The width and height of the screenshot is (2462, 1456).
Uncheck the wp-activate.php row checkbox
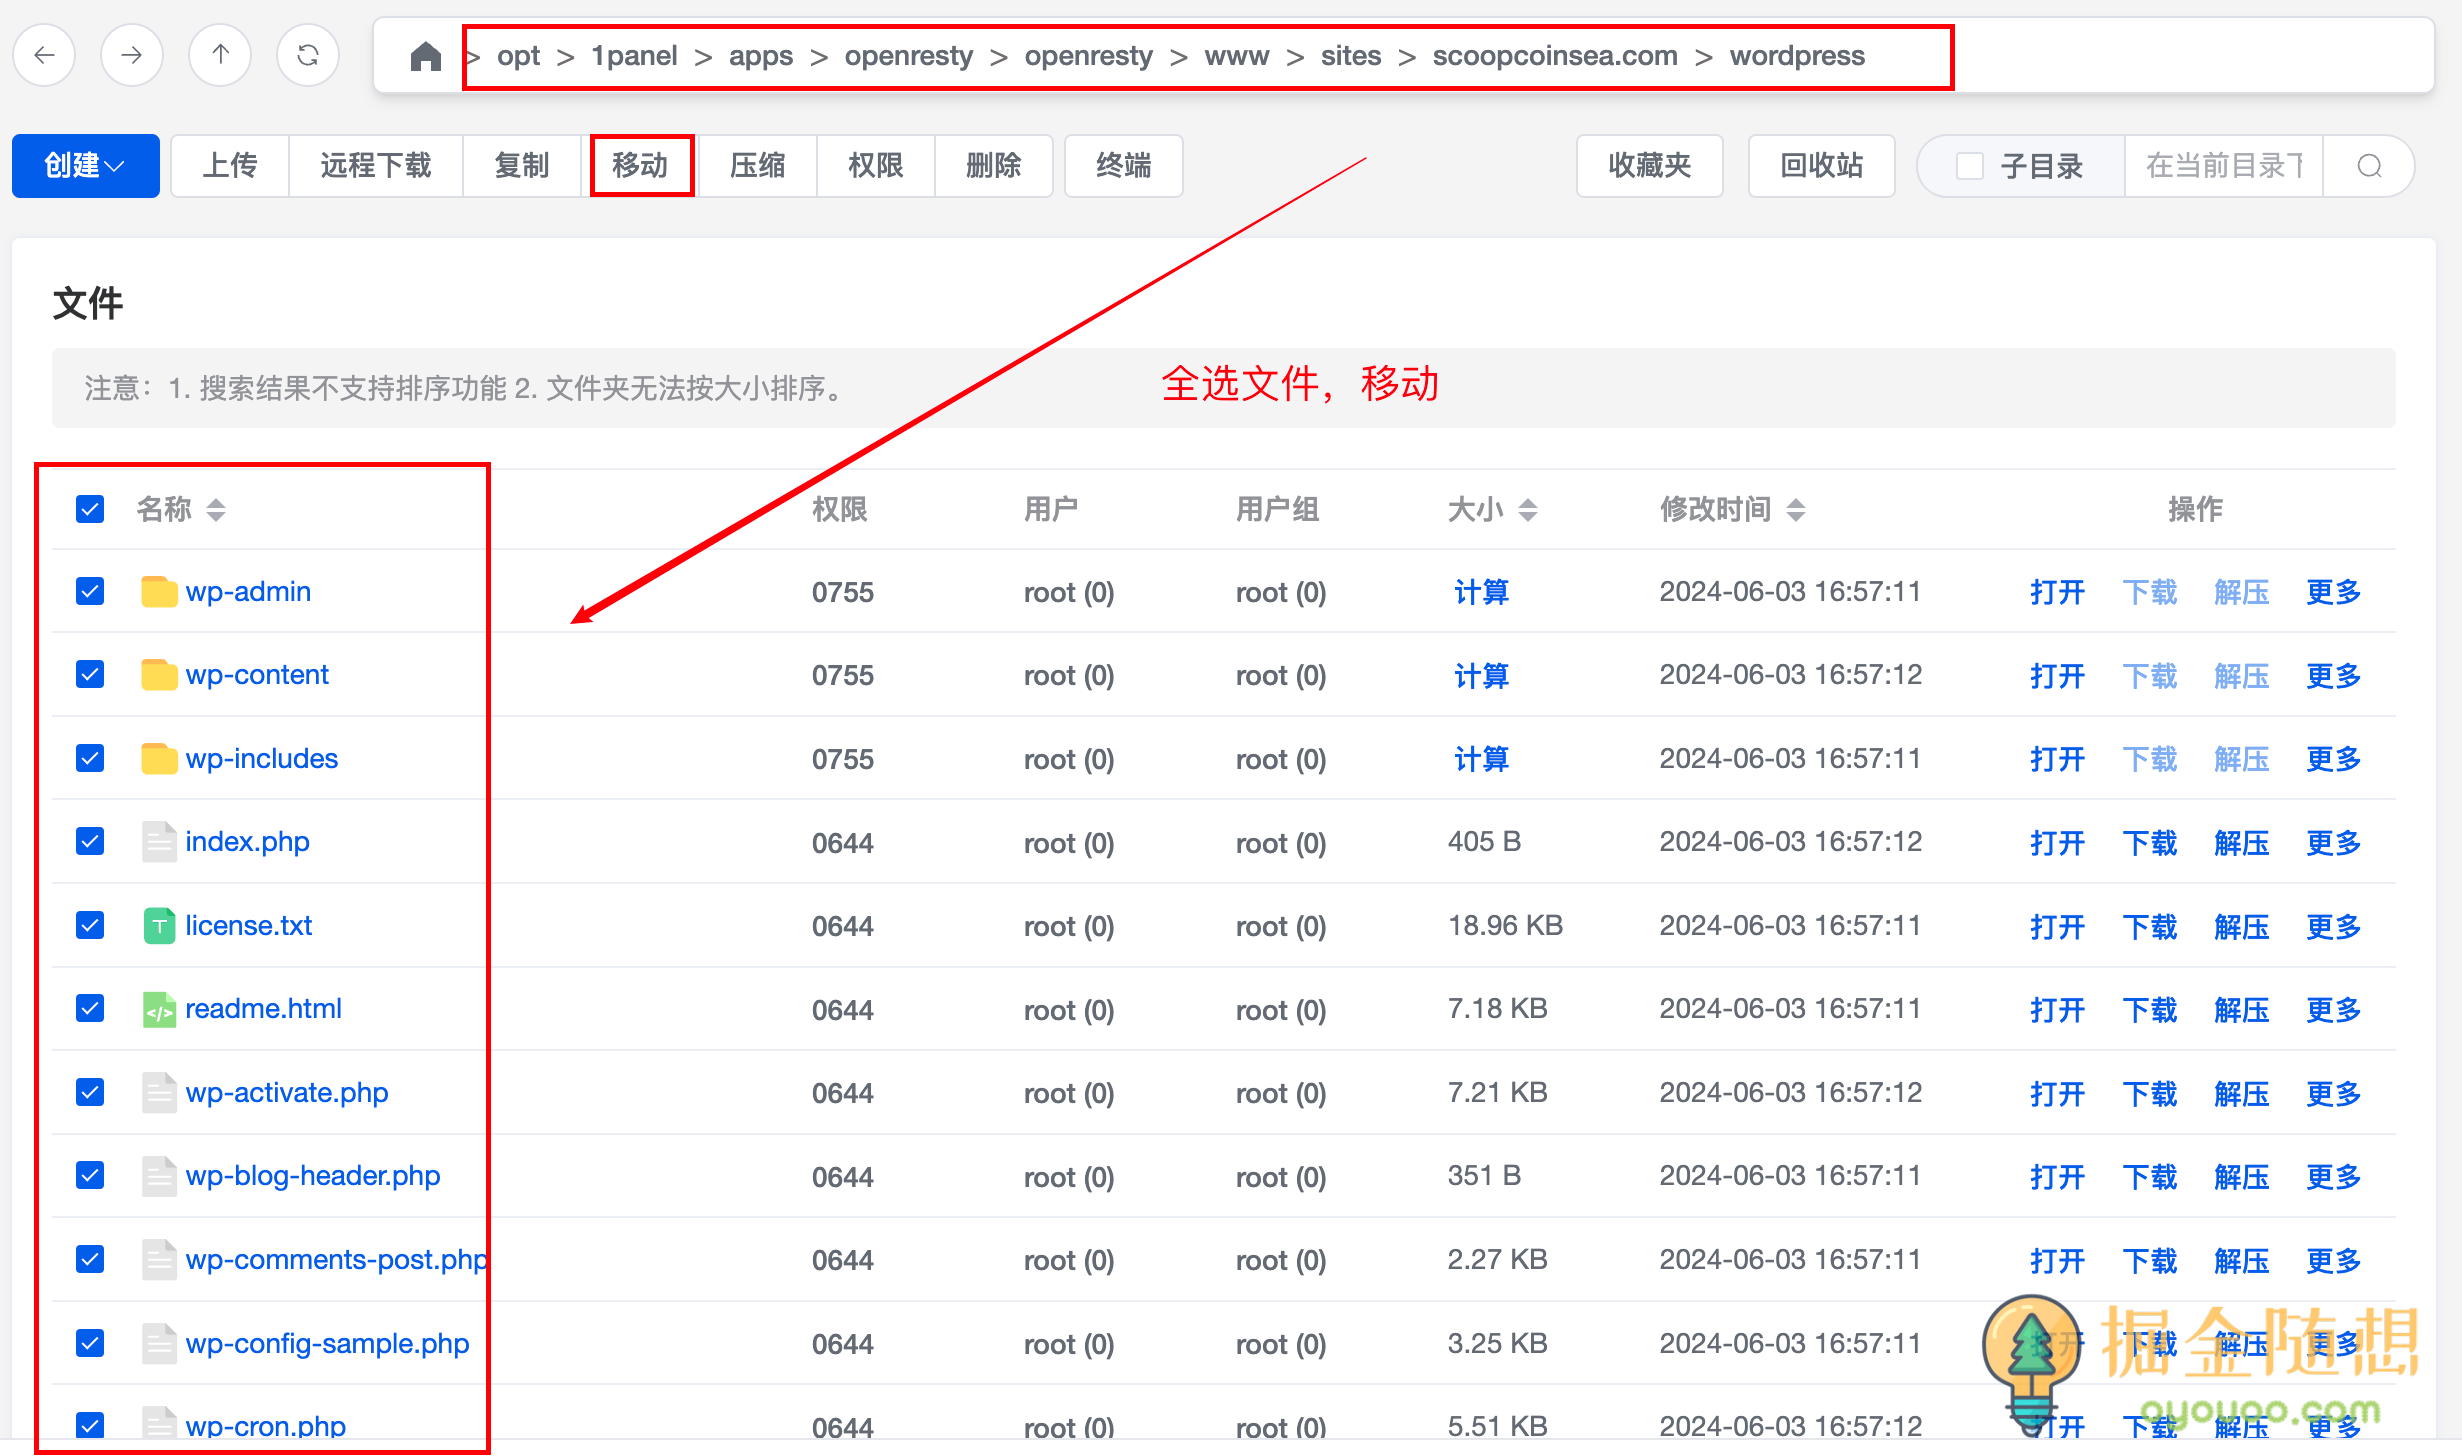(90, 1093)
